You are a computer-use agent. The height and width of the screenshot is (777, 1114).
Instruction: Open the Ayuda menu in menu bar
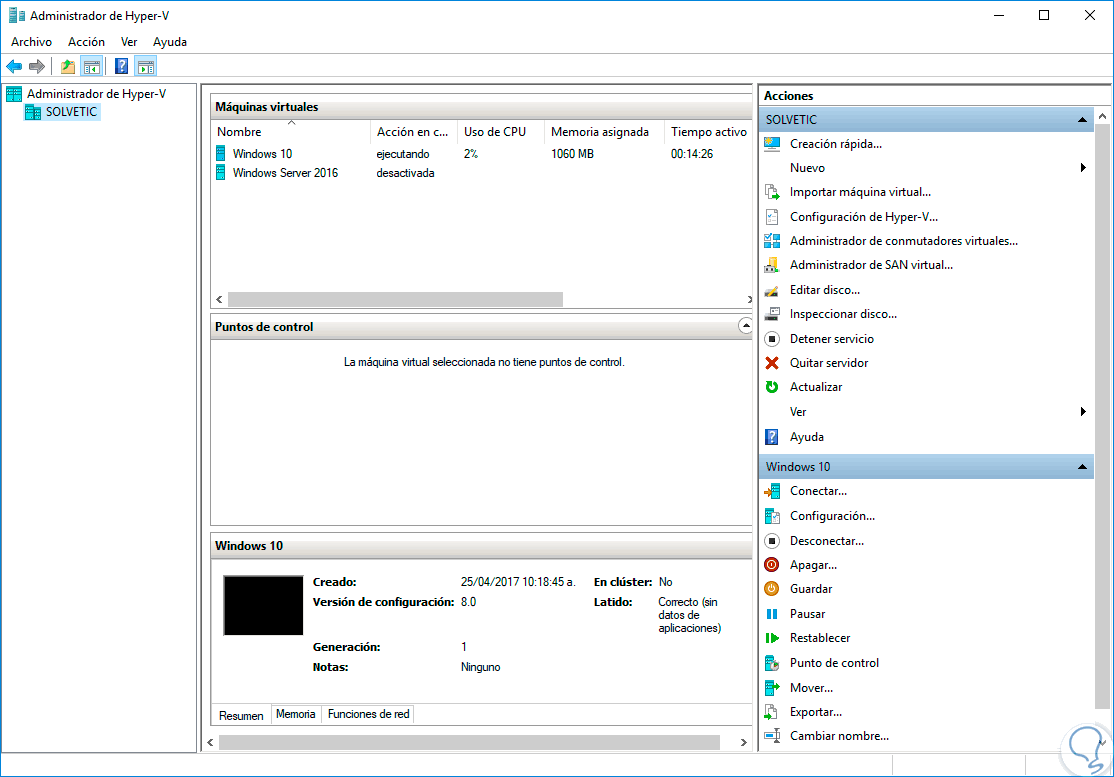click(x=170, y=42)
